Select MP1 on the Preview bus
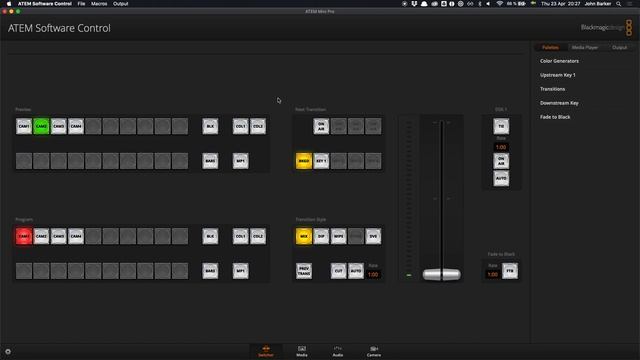This screenshot has width=640, height=360. click(240, 161)
